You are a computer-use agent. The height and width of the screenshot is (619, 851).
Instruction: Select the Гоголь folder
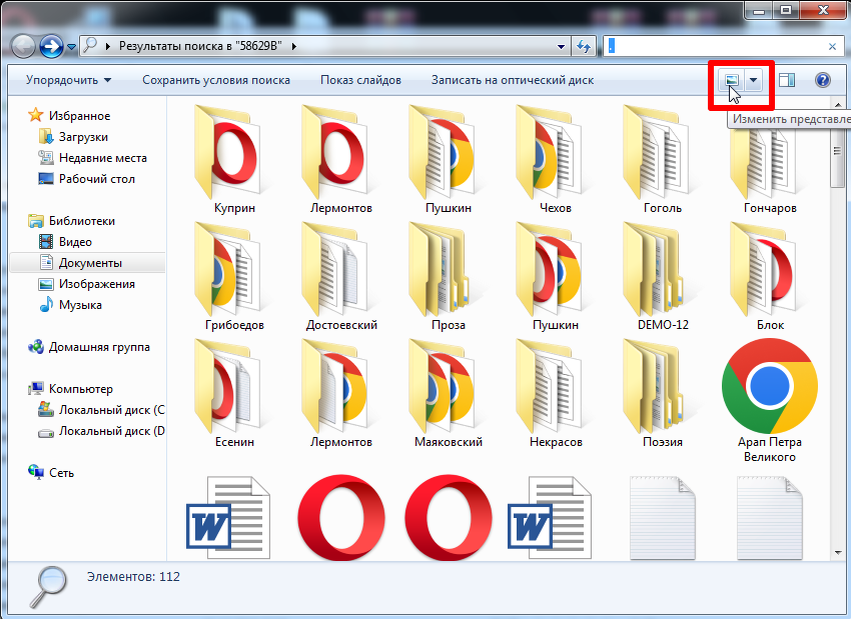tap(662, 159)
